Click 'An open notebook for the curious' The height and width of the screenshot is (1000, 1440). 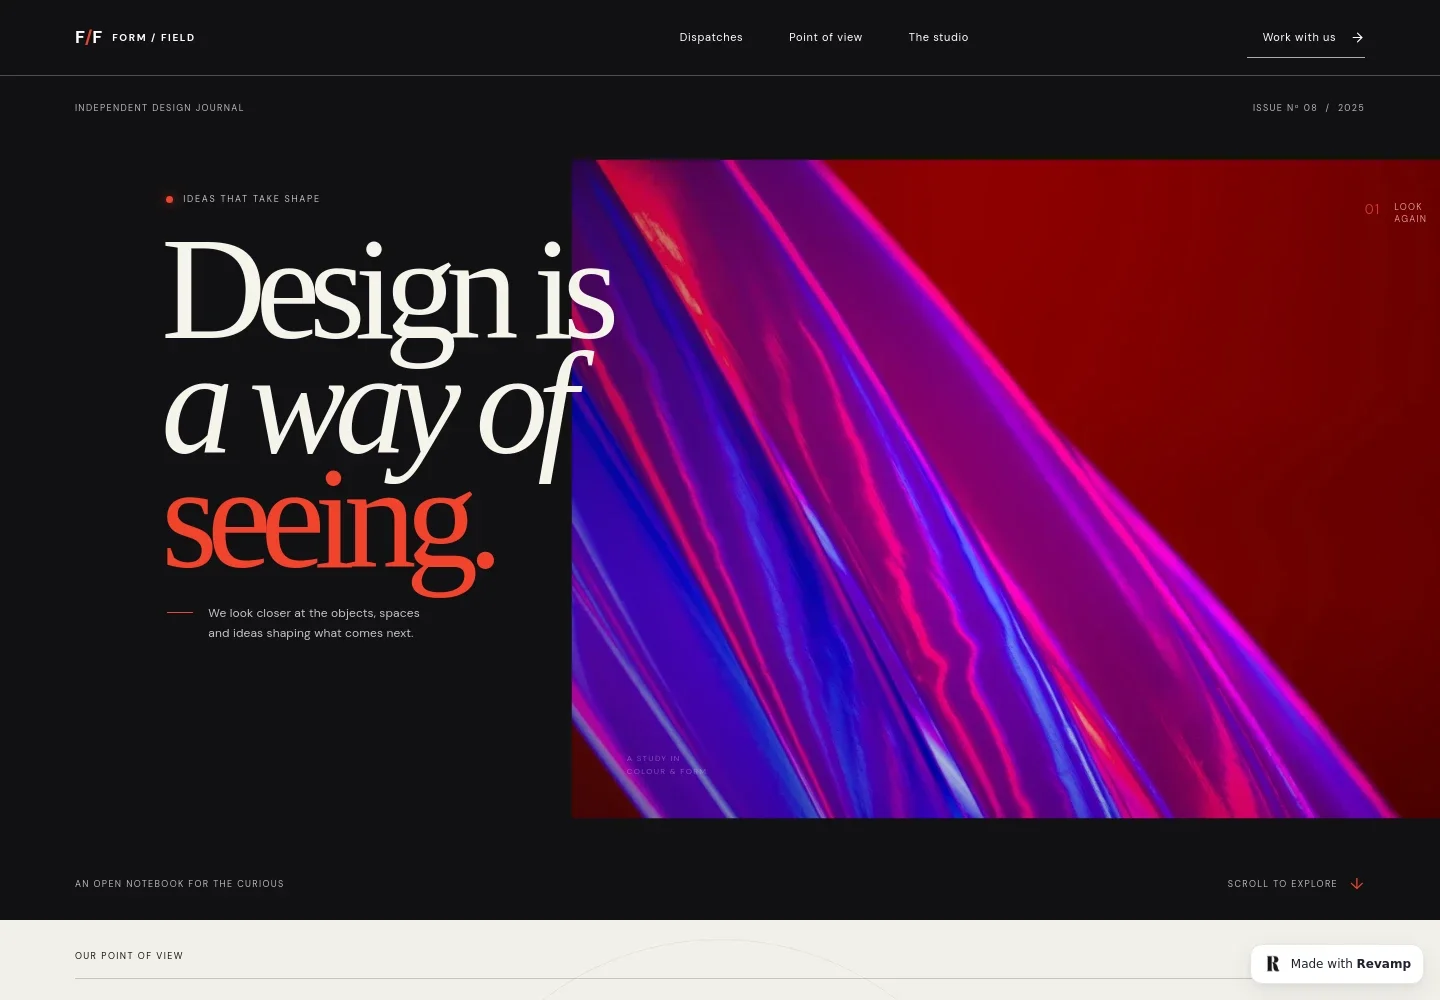point(179,884)
